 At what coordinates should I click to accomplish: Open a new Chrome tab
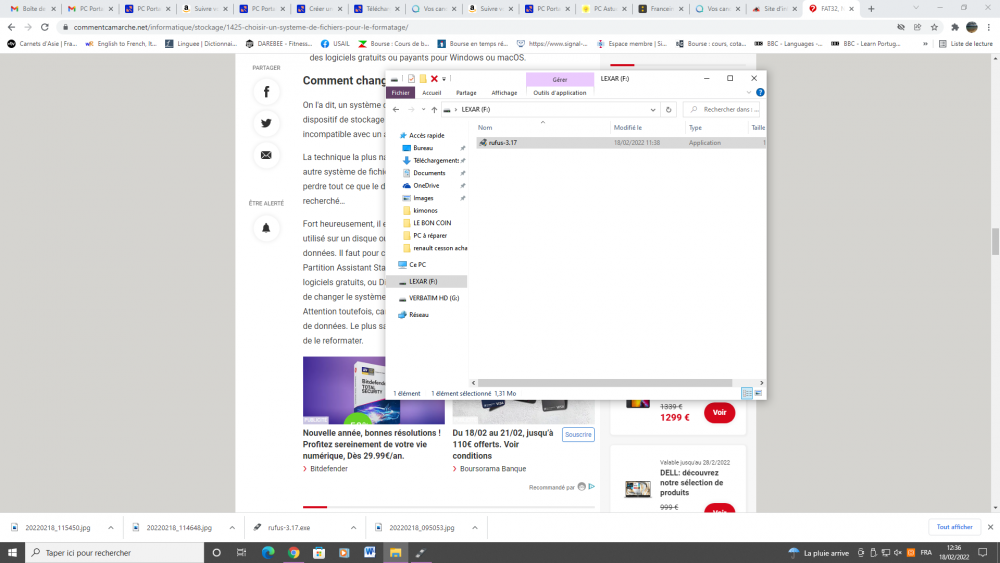tap(871, 9)
